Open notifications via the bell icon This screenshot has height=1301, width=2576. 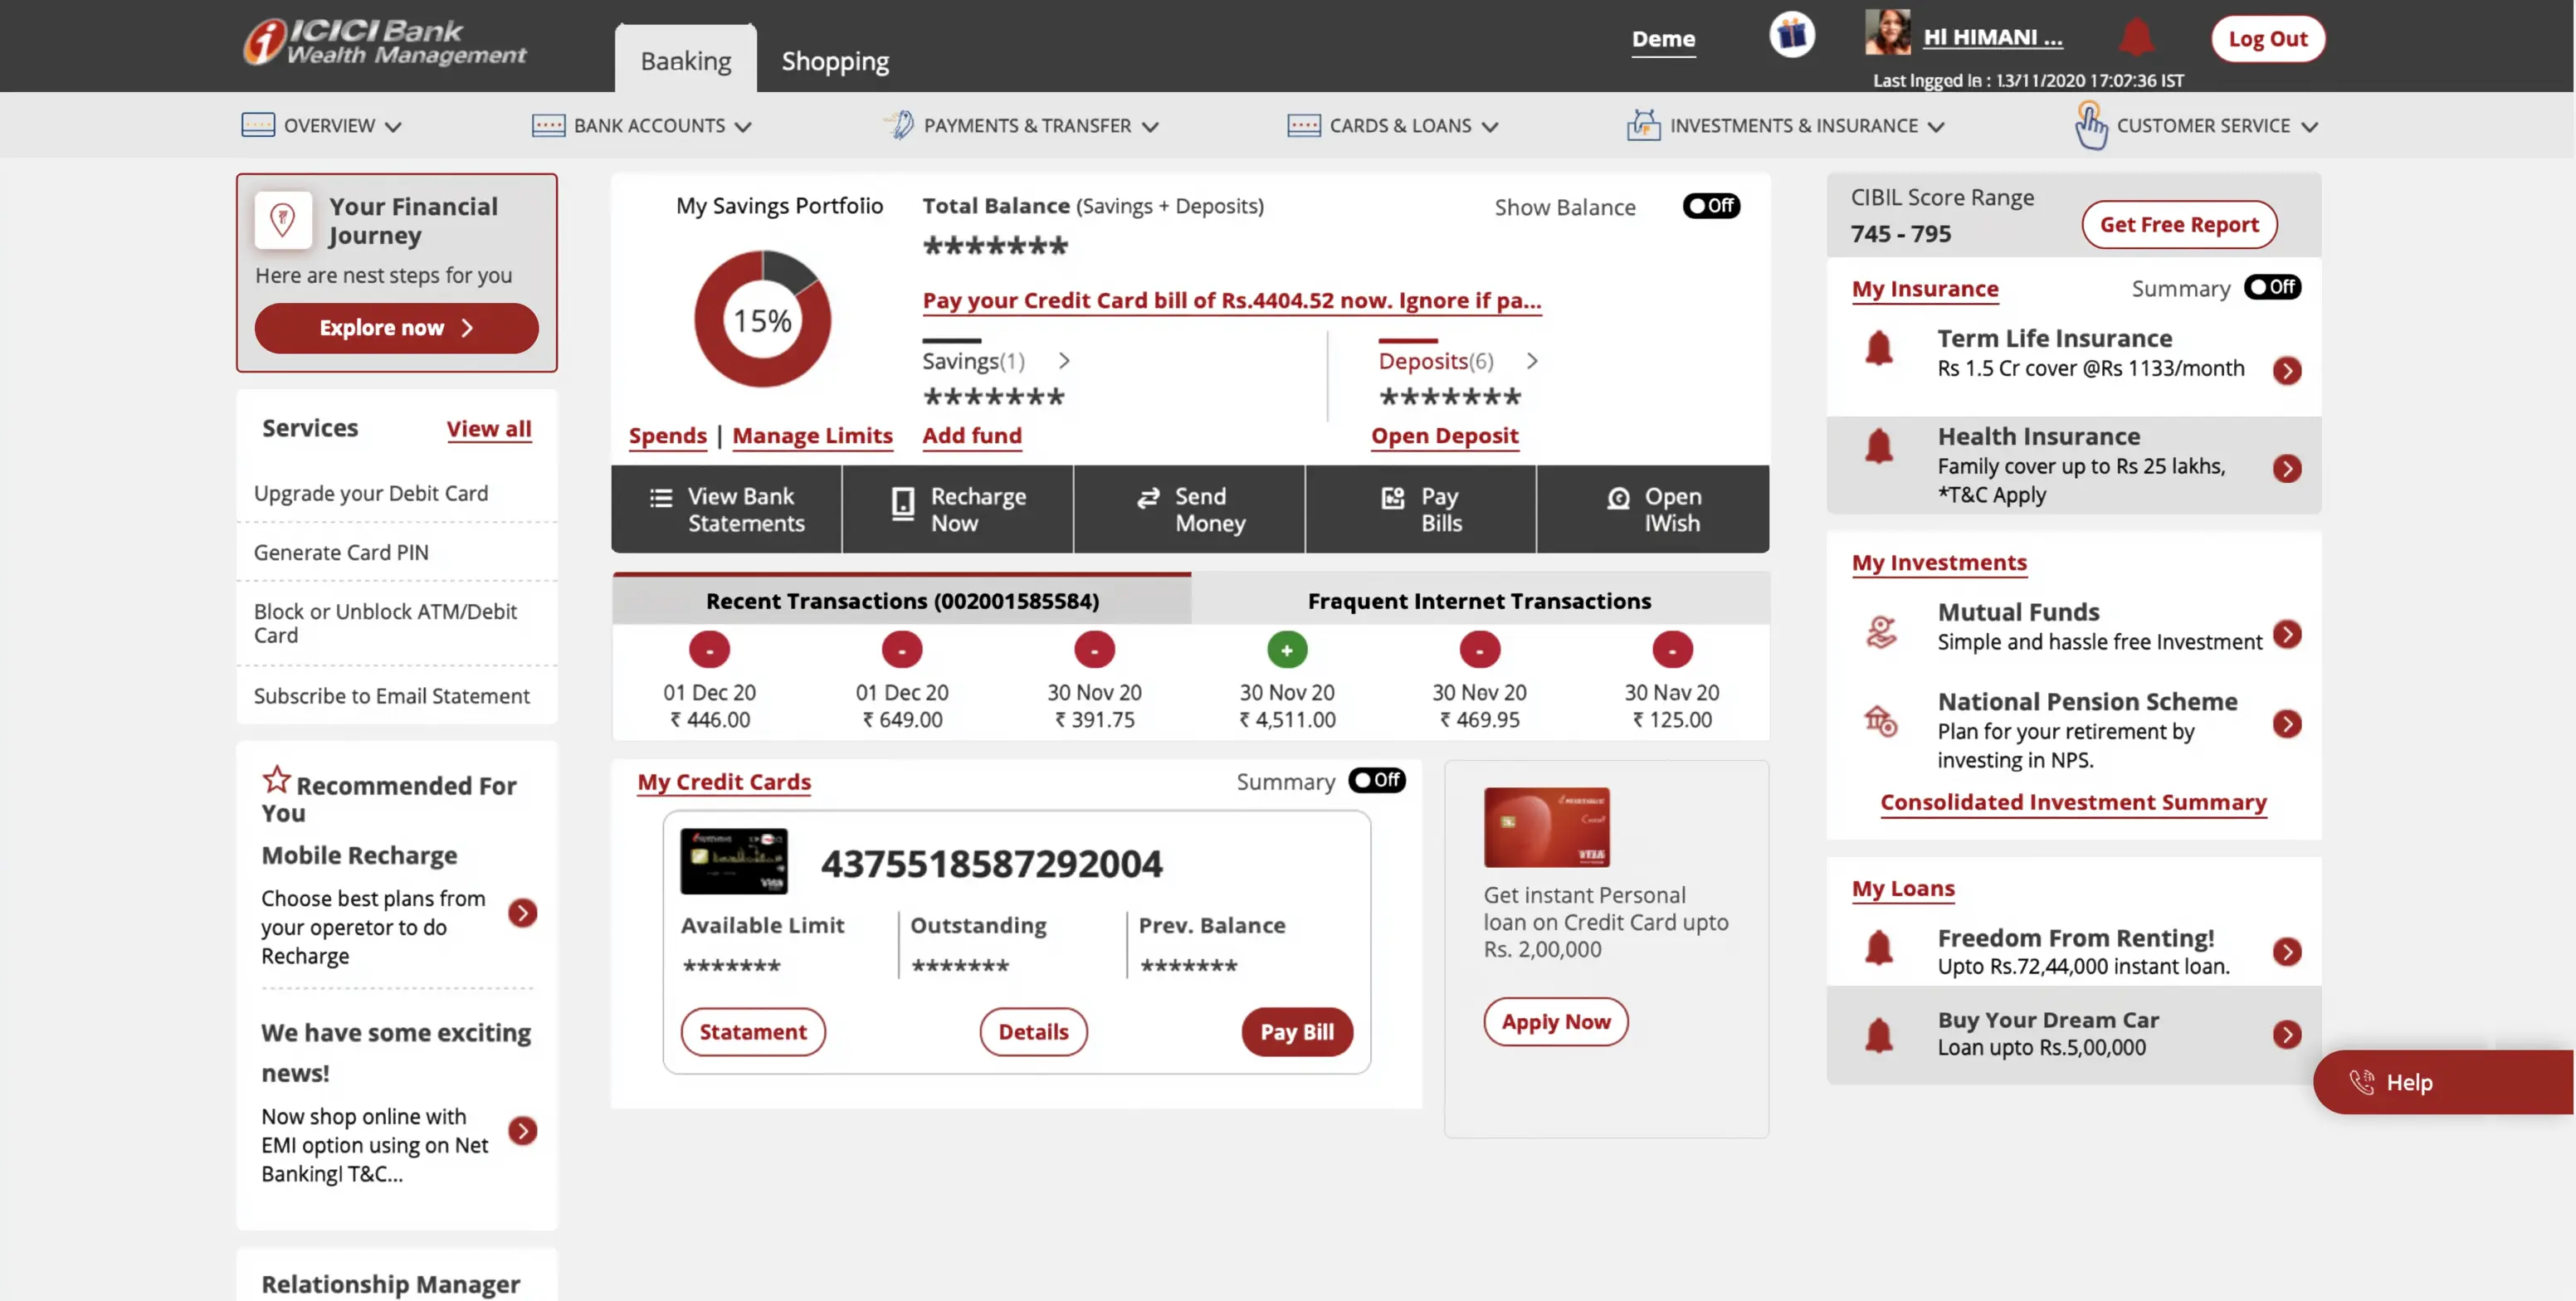pos(2136,37)
